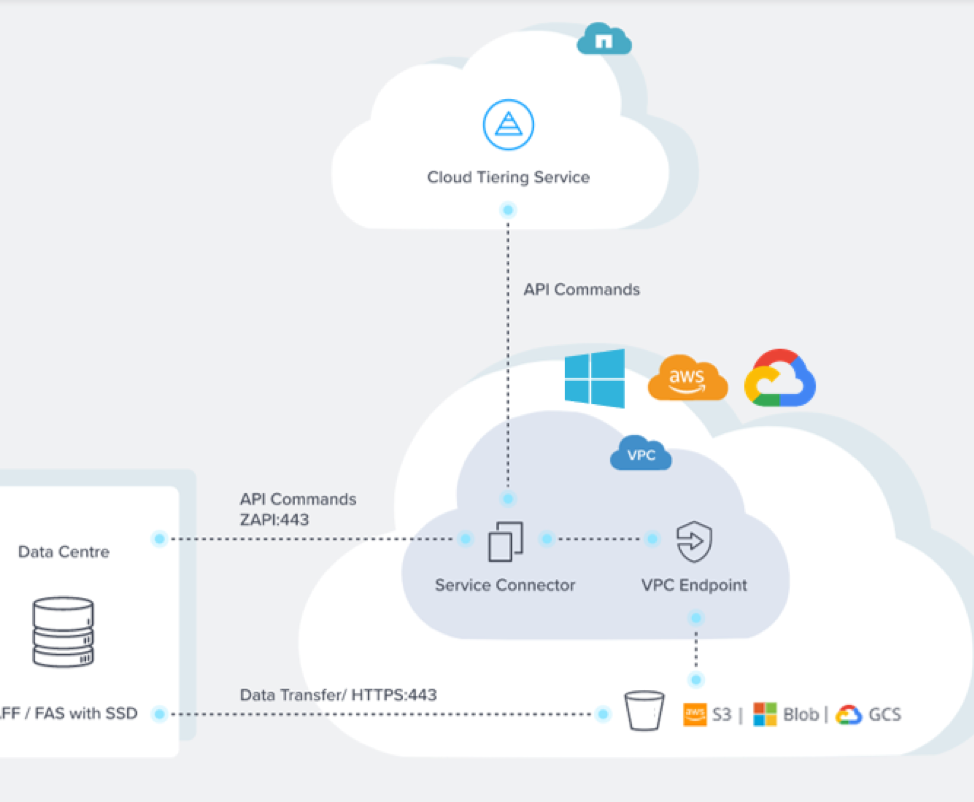Select the Google Cloud logo icon

click(x=780, y=379)
